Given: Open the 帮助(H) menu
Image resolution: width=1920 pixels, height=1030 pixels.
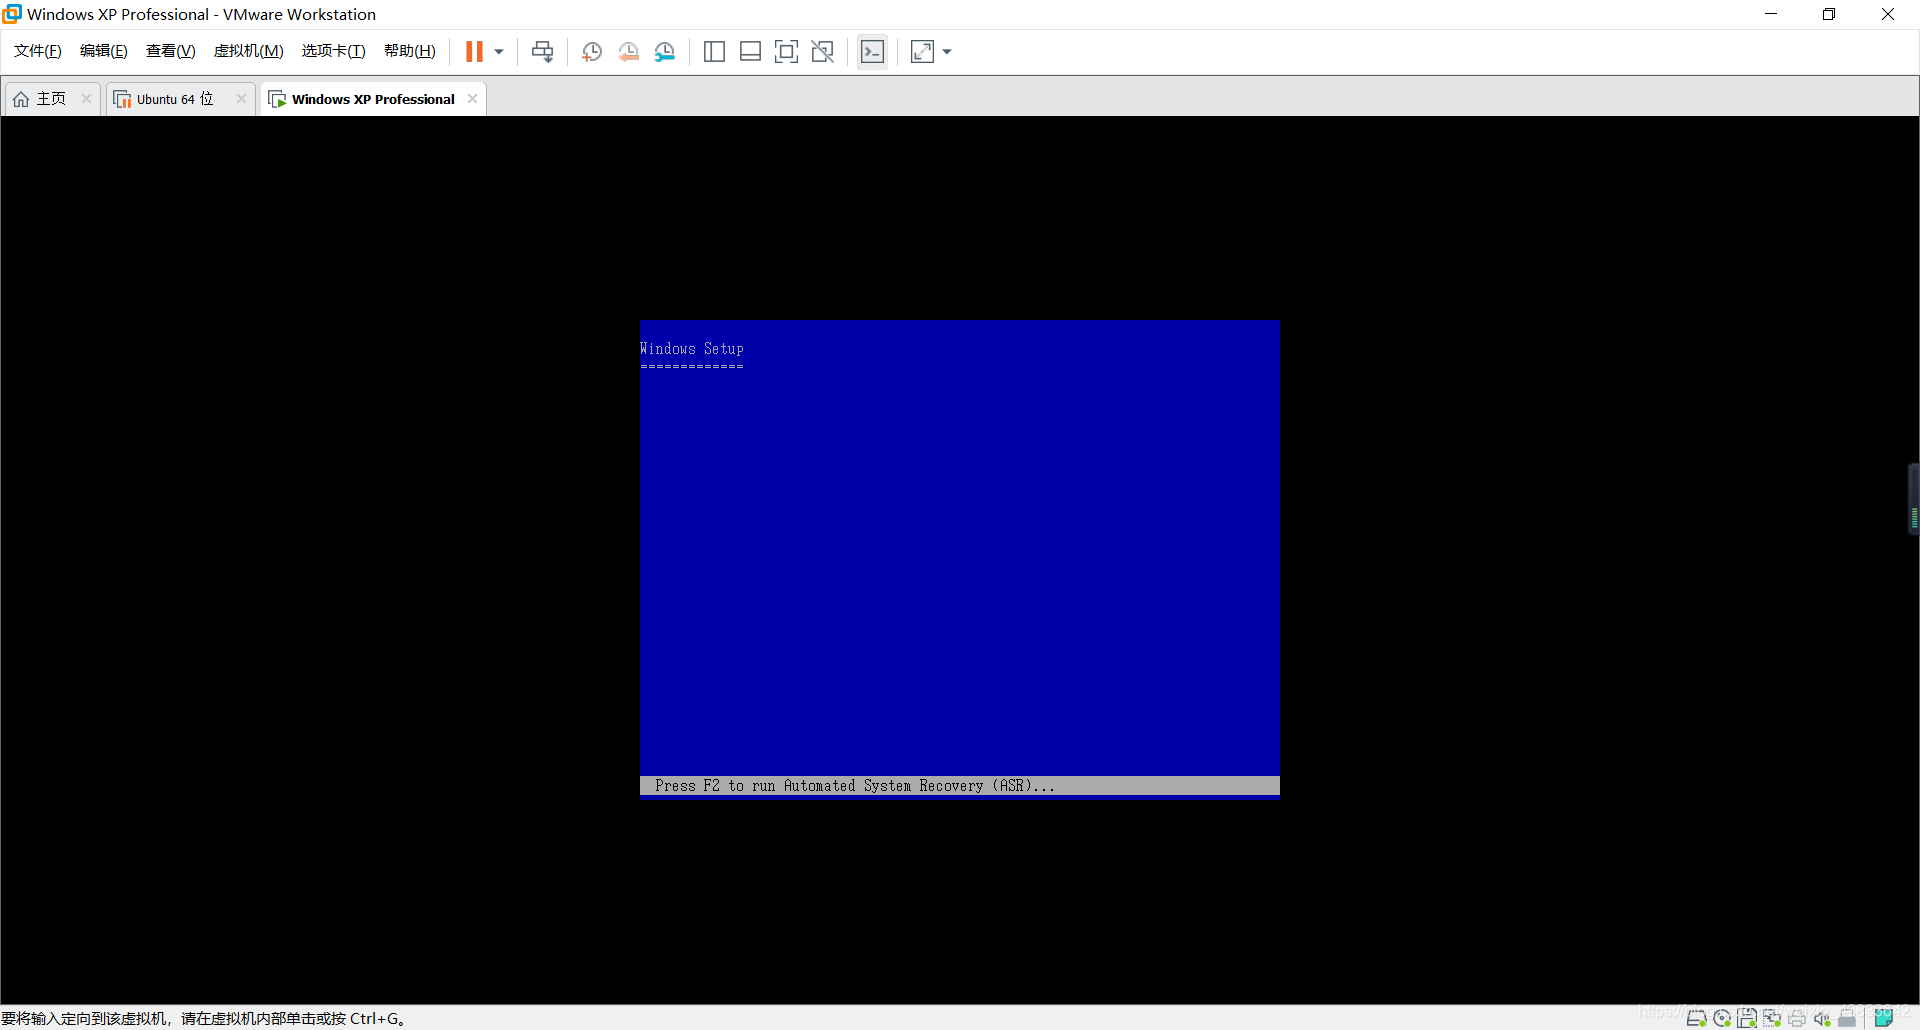Looking at the screenshot, I should point(409,51).
